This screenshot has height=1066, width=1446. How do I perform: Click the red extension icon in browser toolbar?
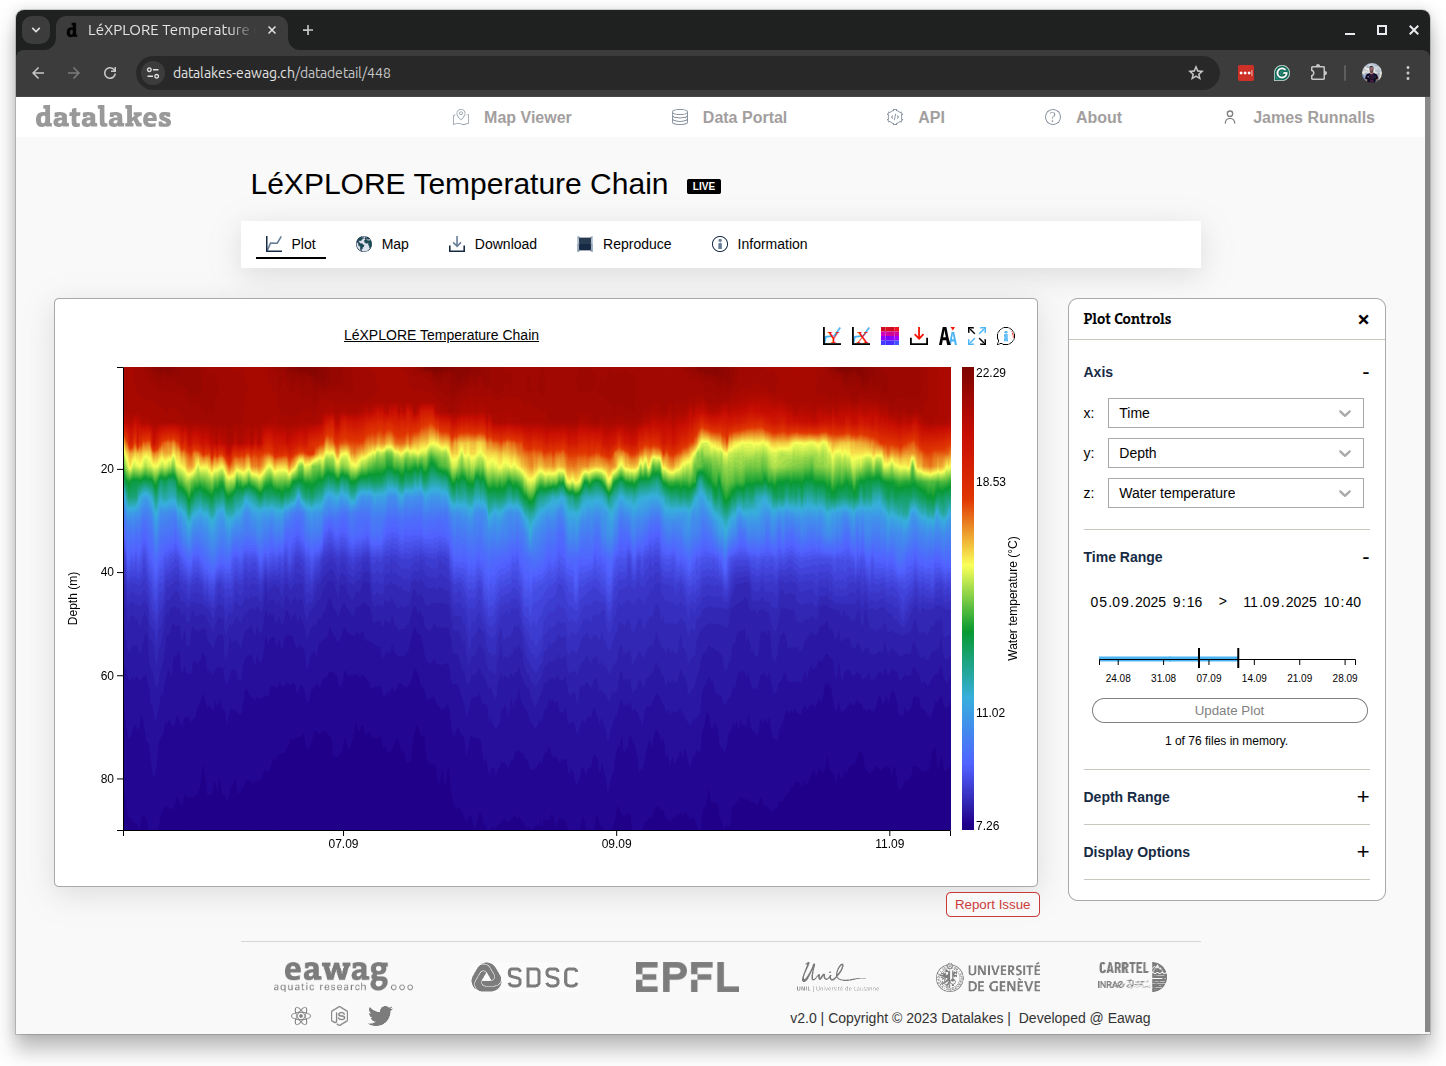click(1246, 73)
